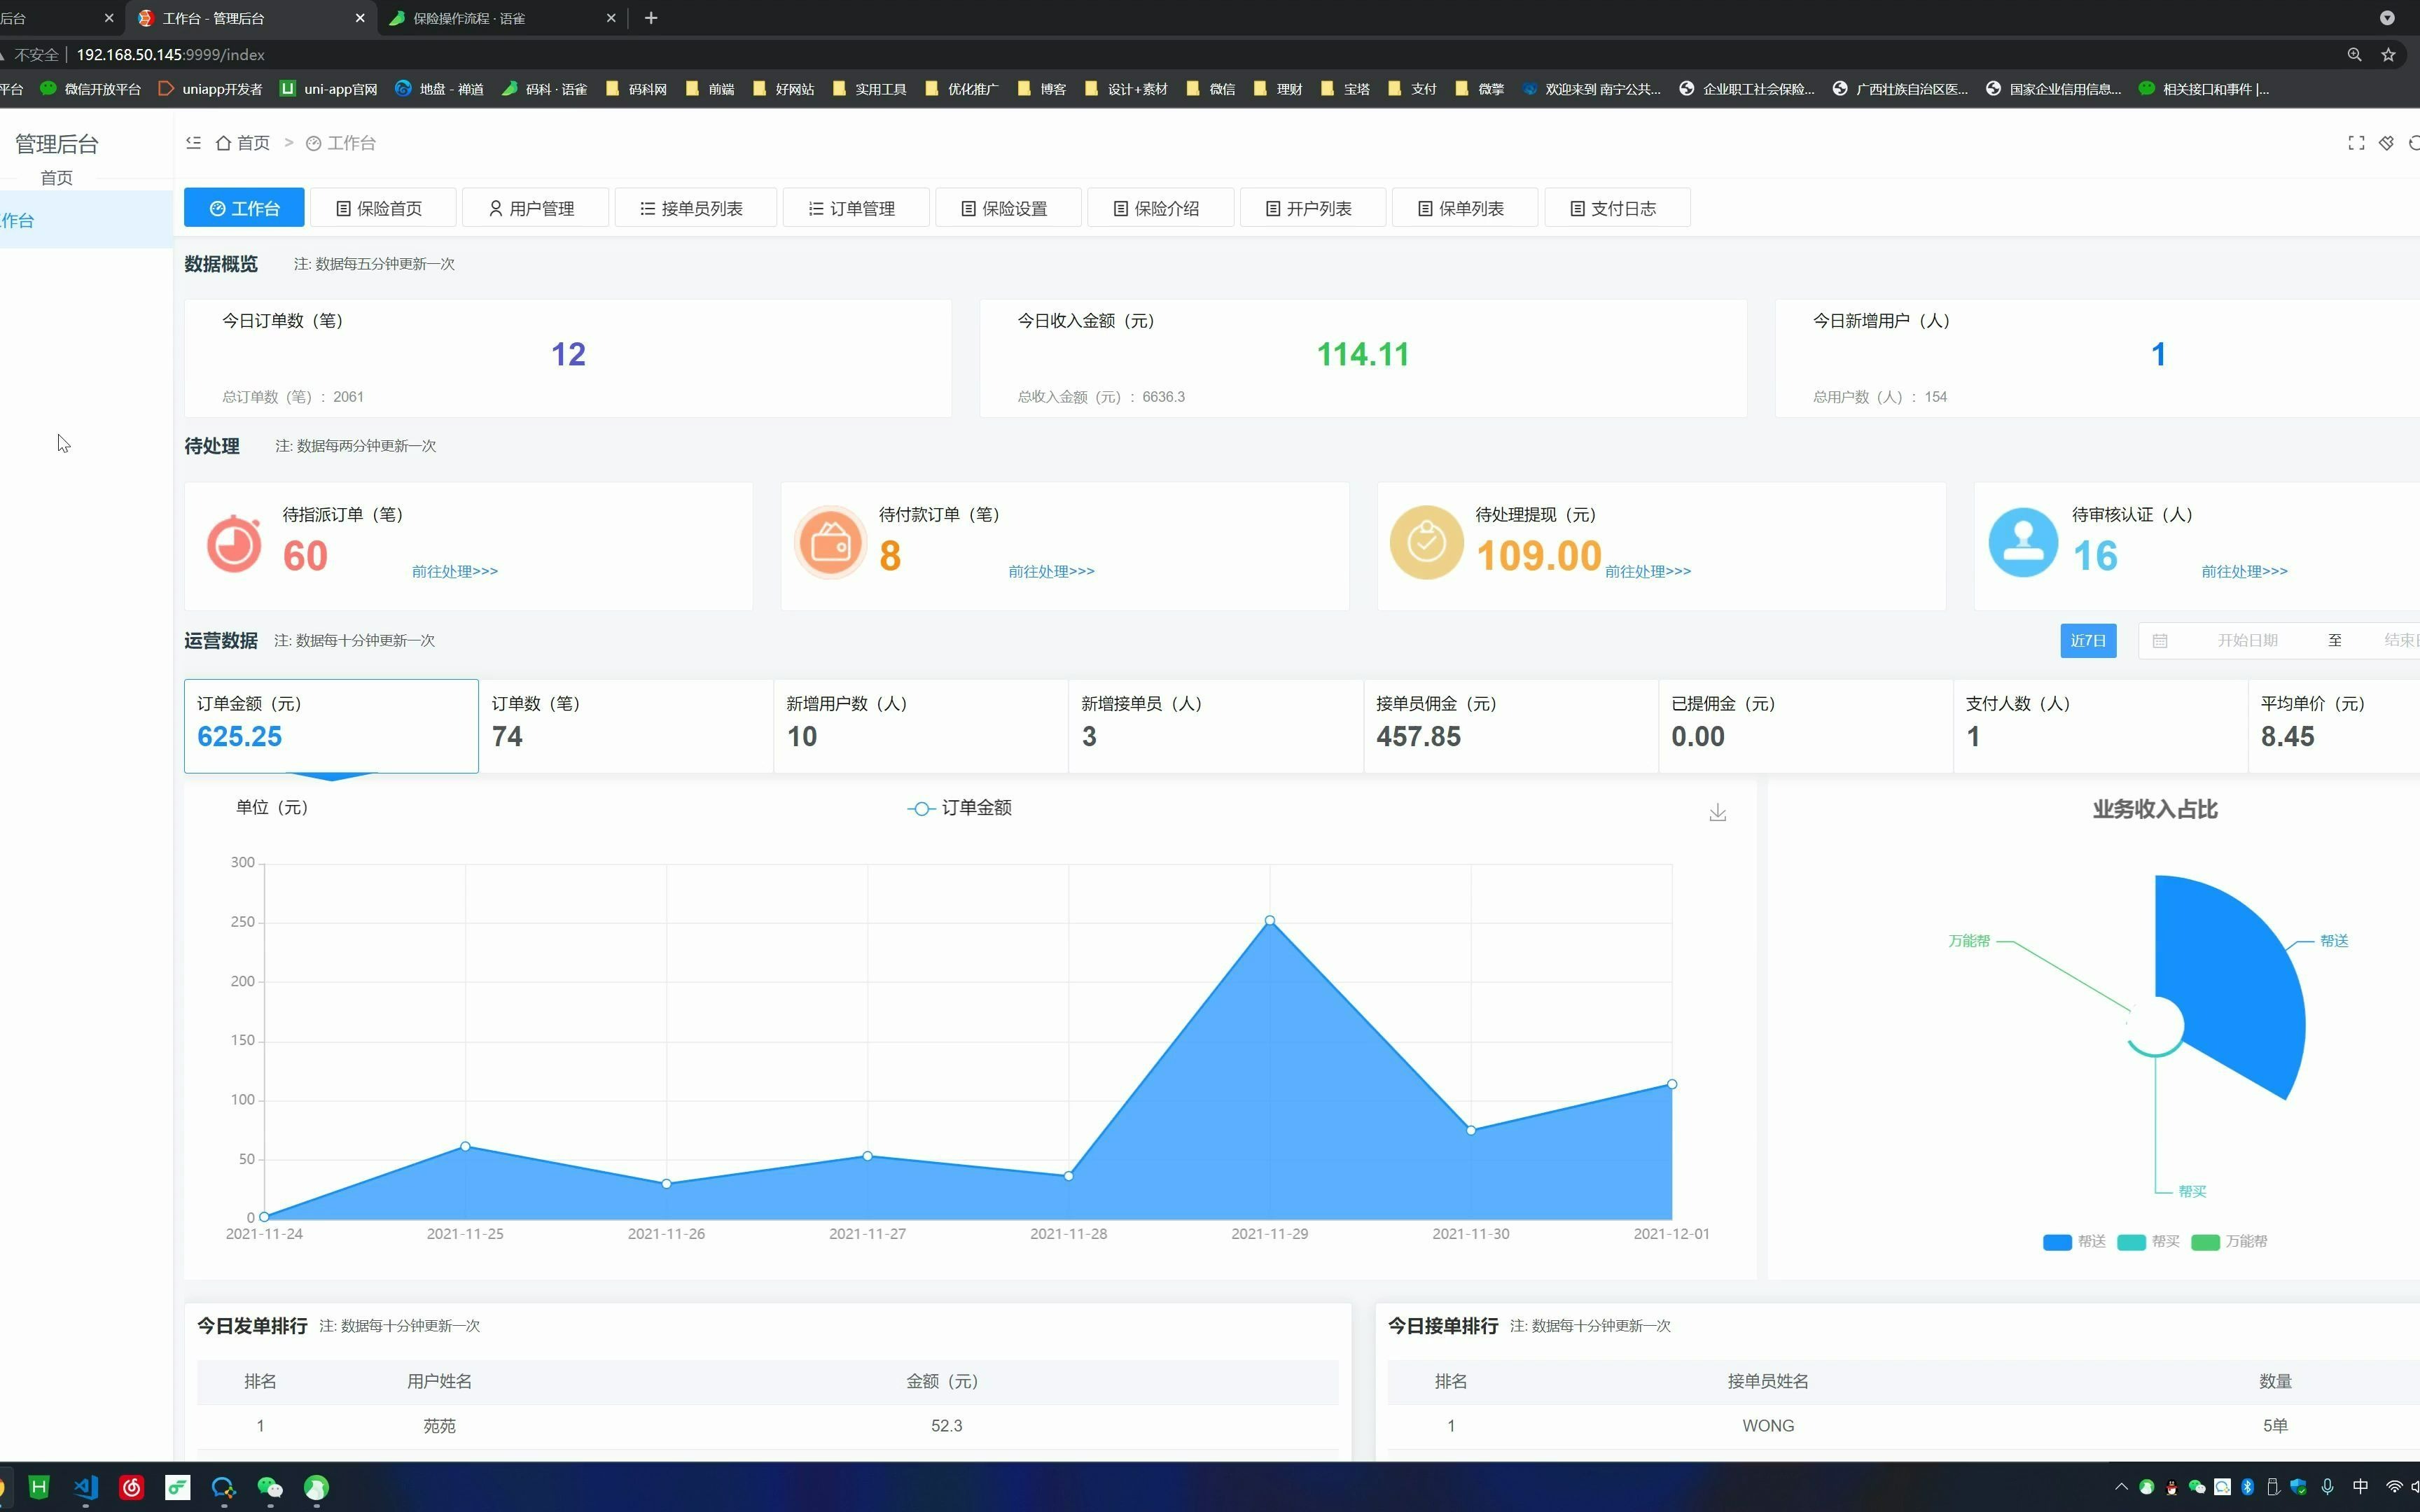Open the 订单管理 tab
The width and height of the screenshot is (2420, 1512).
[856, 208]
